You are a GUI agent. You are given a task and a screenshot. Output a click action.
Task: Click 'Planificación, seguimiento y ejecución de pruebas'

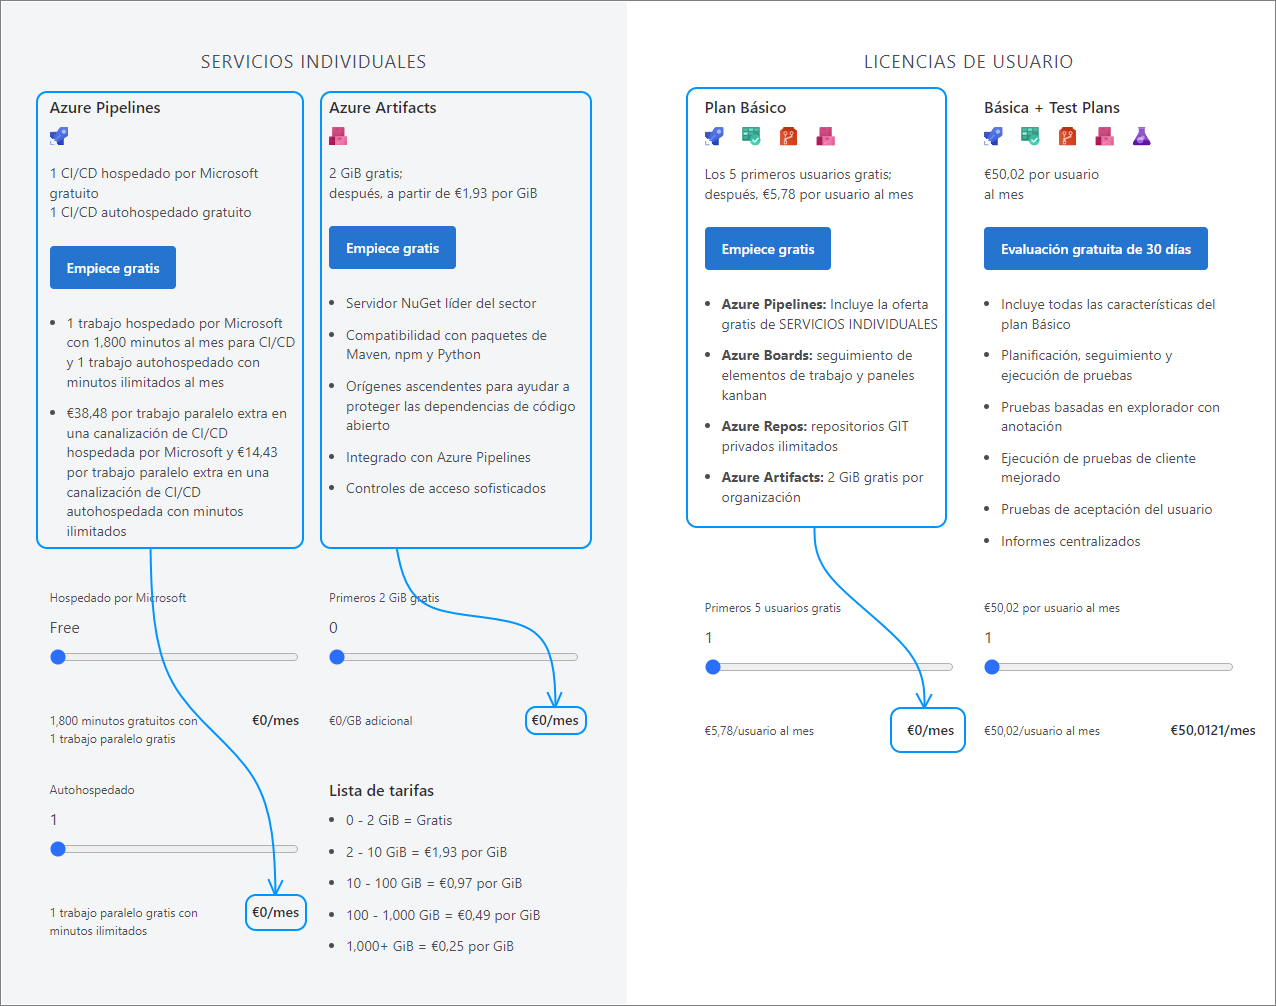pos(1086,365)
